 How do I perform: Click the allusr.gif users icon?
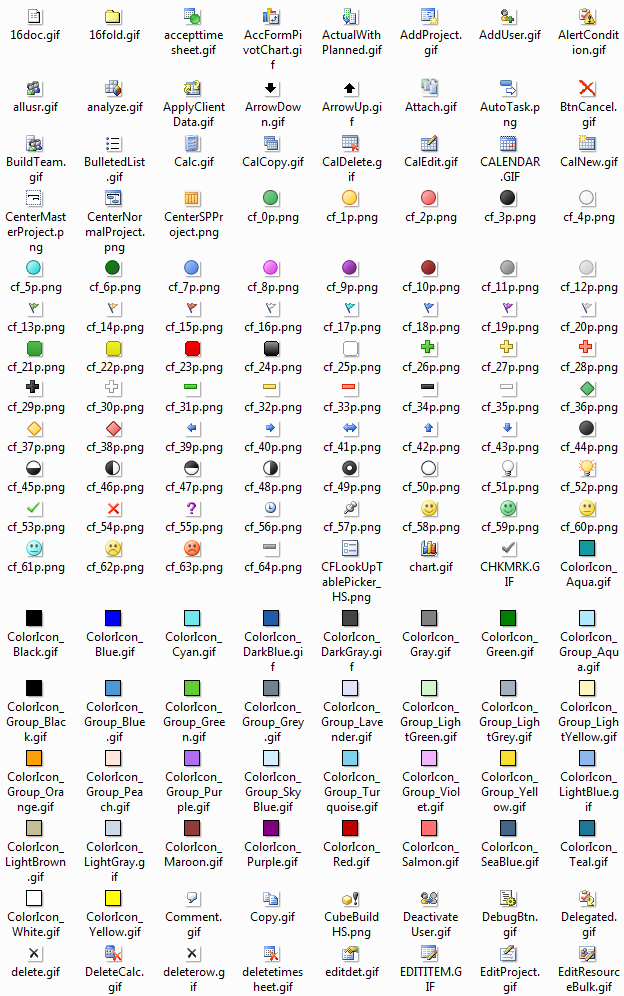pyautogui.click(x=34, y=88)
